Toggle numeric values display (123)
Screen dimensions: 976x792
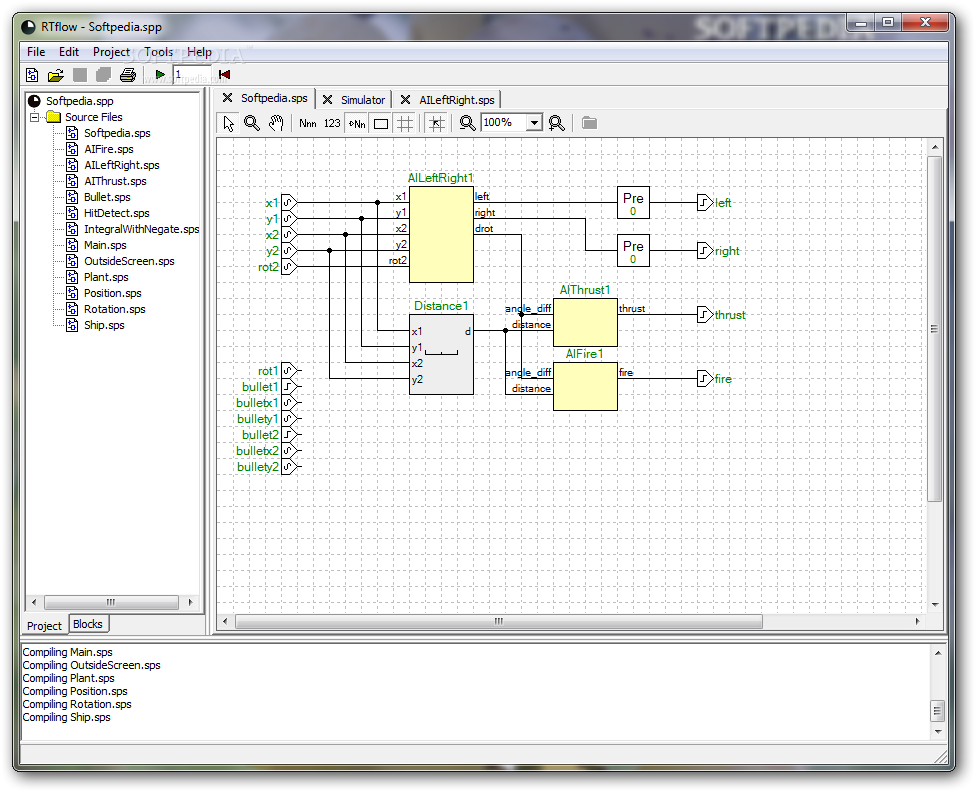coord(332,123)
